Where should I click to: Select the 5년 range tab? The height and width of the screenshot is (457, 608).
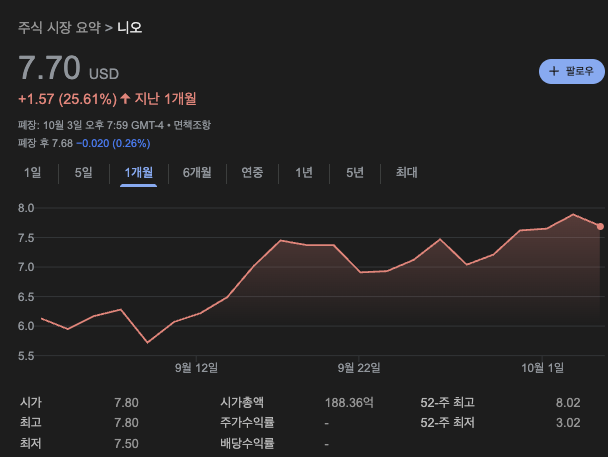355,173
